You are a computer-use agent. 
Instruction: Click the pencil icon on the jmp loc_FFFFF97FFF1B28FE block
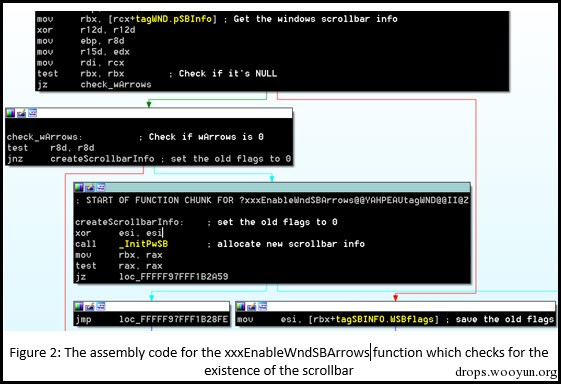click(90, 306)
